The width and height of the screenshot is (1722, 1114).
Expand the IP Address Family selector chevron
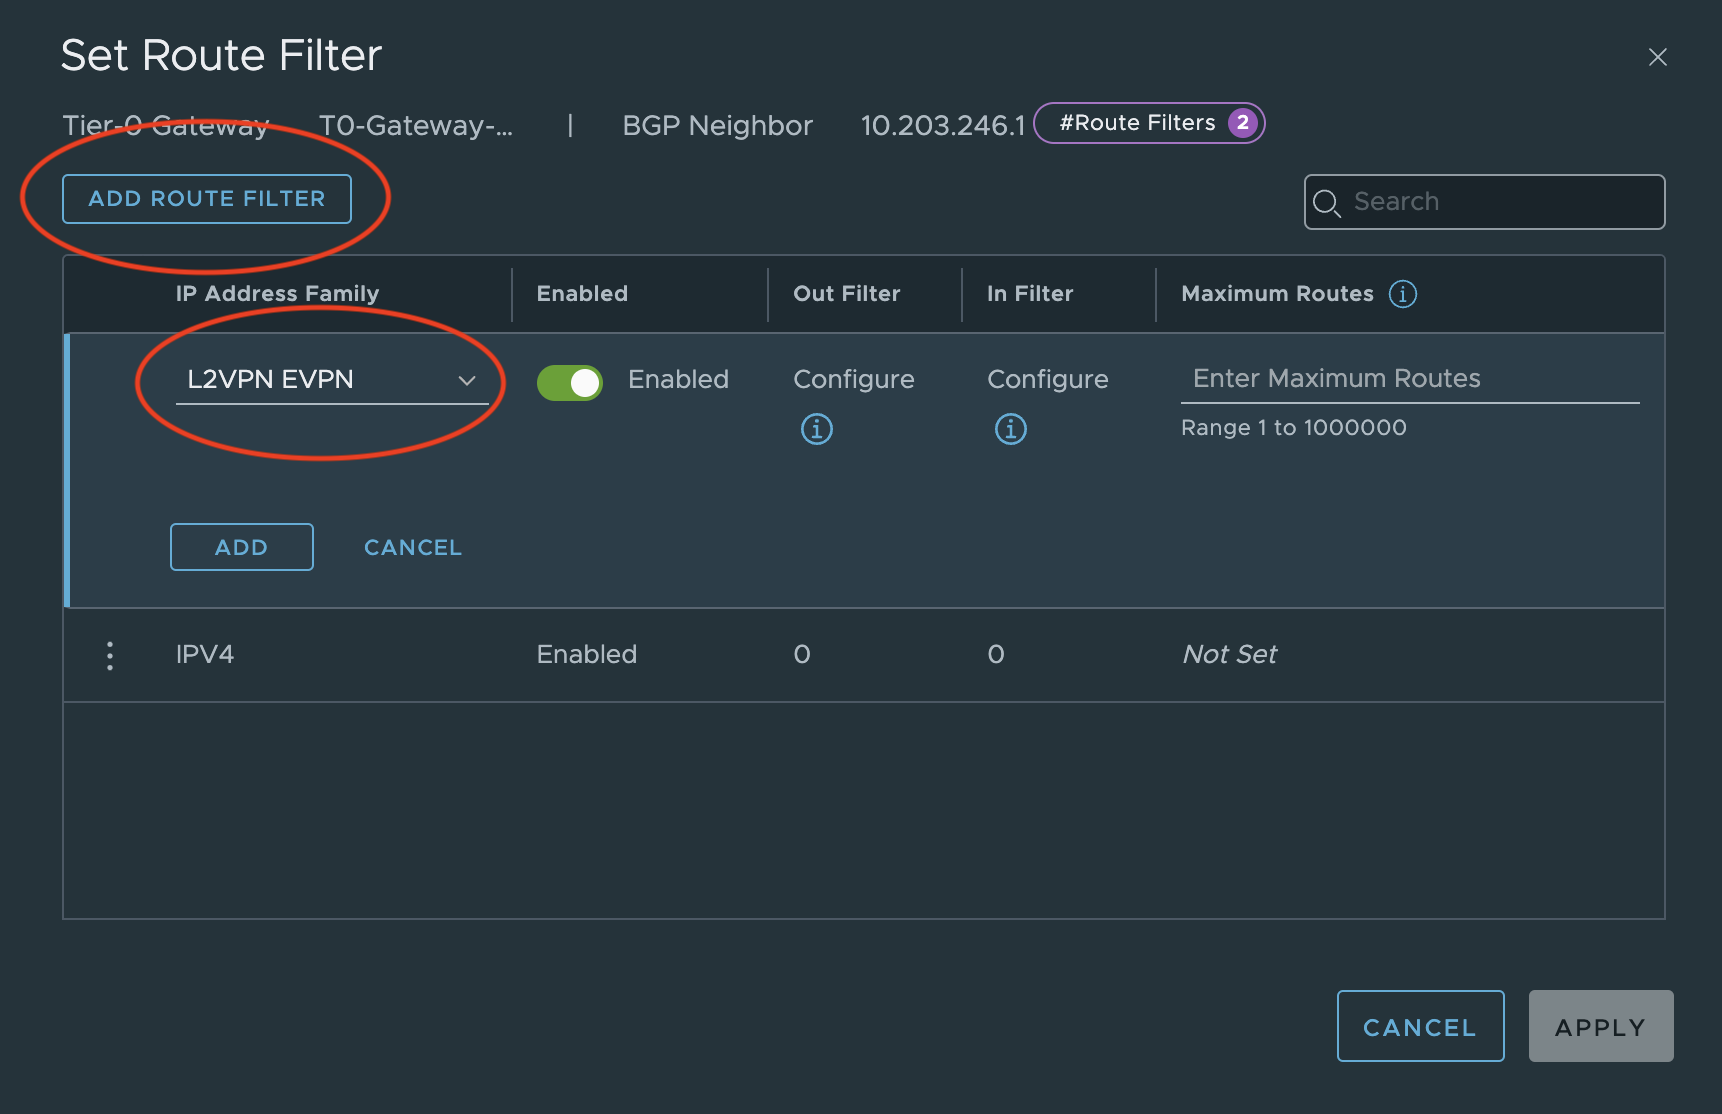click(x=466, y=380)
